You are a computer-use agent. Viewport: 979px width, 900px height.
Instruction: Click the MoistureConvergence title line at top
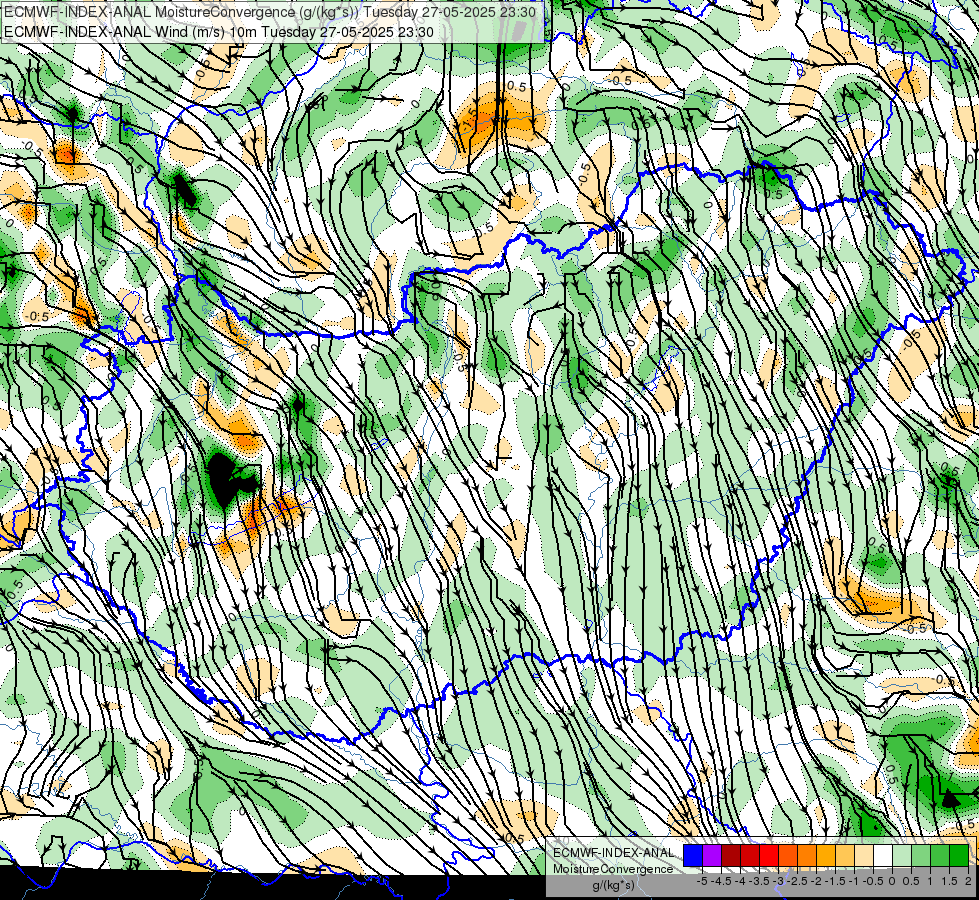point(270,12)
